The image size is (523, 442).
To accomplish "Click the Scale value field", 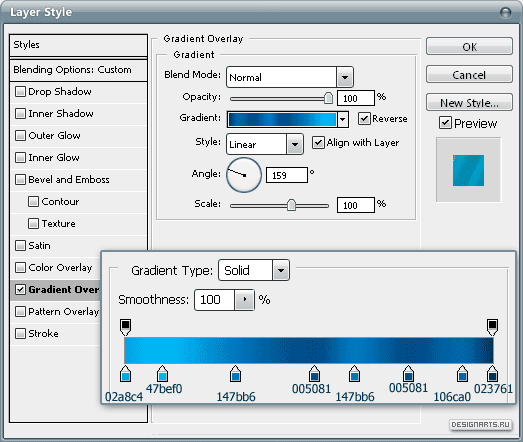I will [356, 205].
